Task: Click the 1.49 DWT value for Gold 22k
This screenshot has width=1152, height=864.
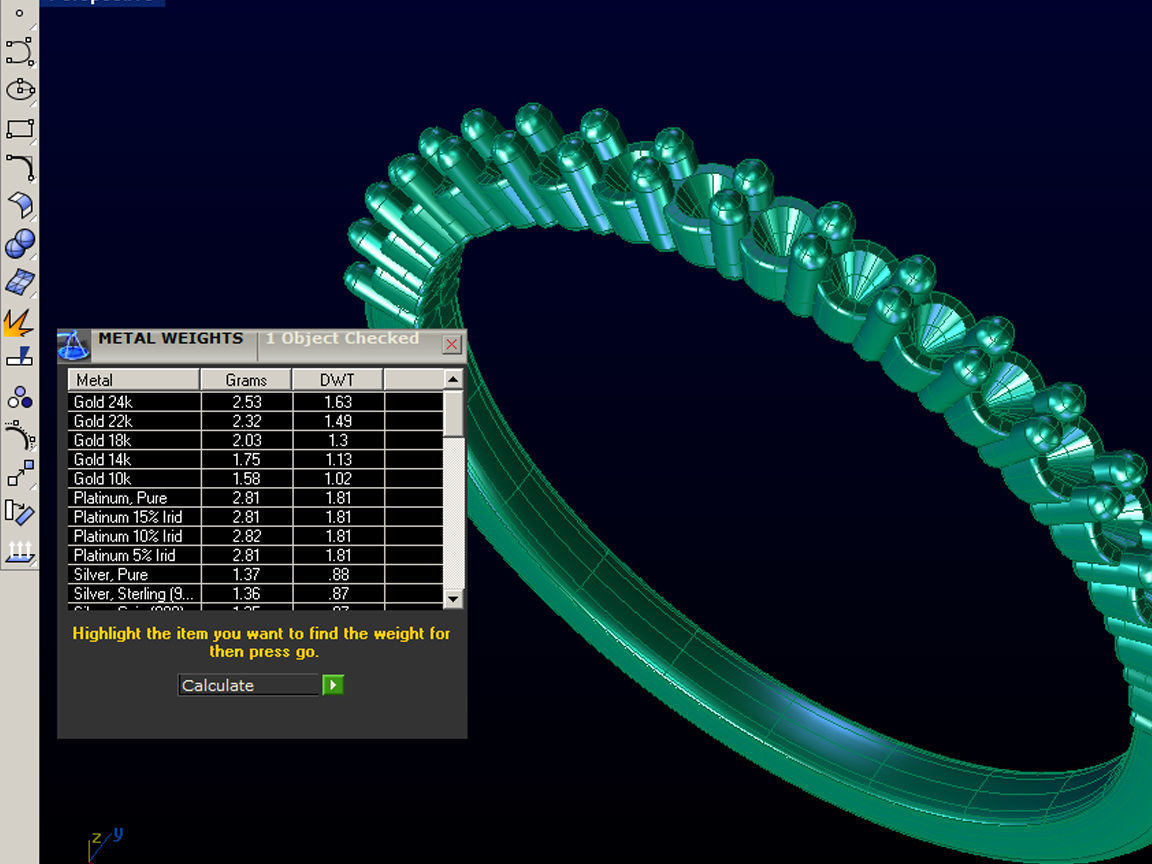Action: coord(338,421)
